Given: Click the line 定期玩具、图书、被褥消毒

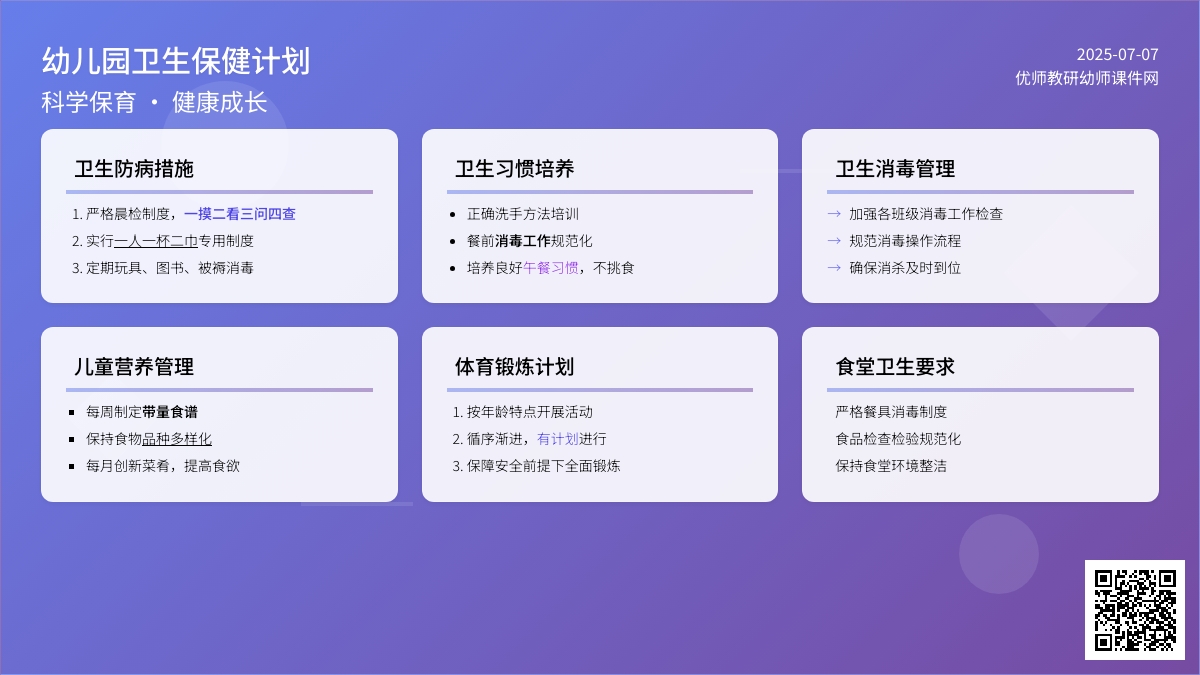Looking at the screenshot, I should point(163,268).
